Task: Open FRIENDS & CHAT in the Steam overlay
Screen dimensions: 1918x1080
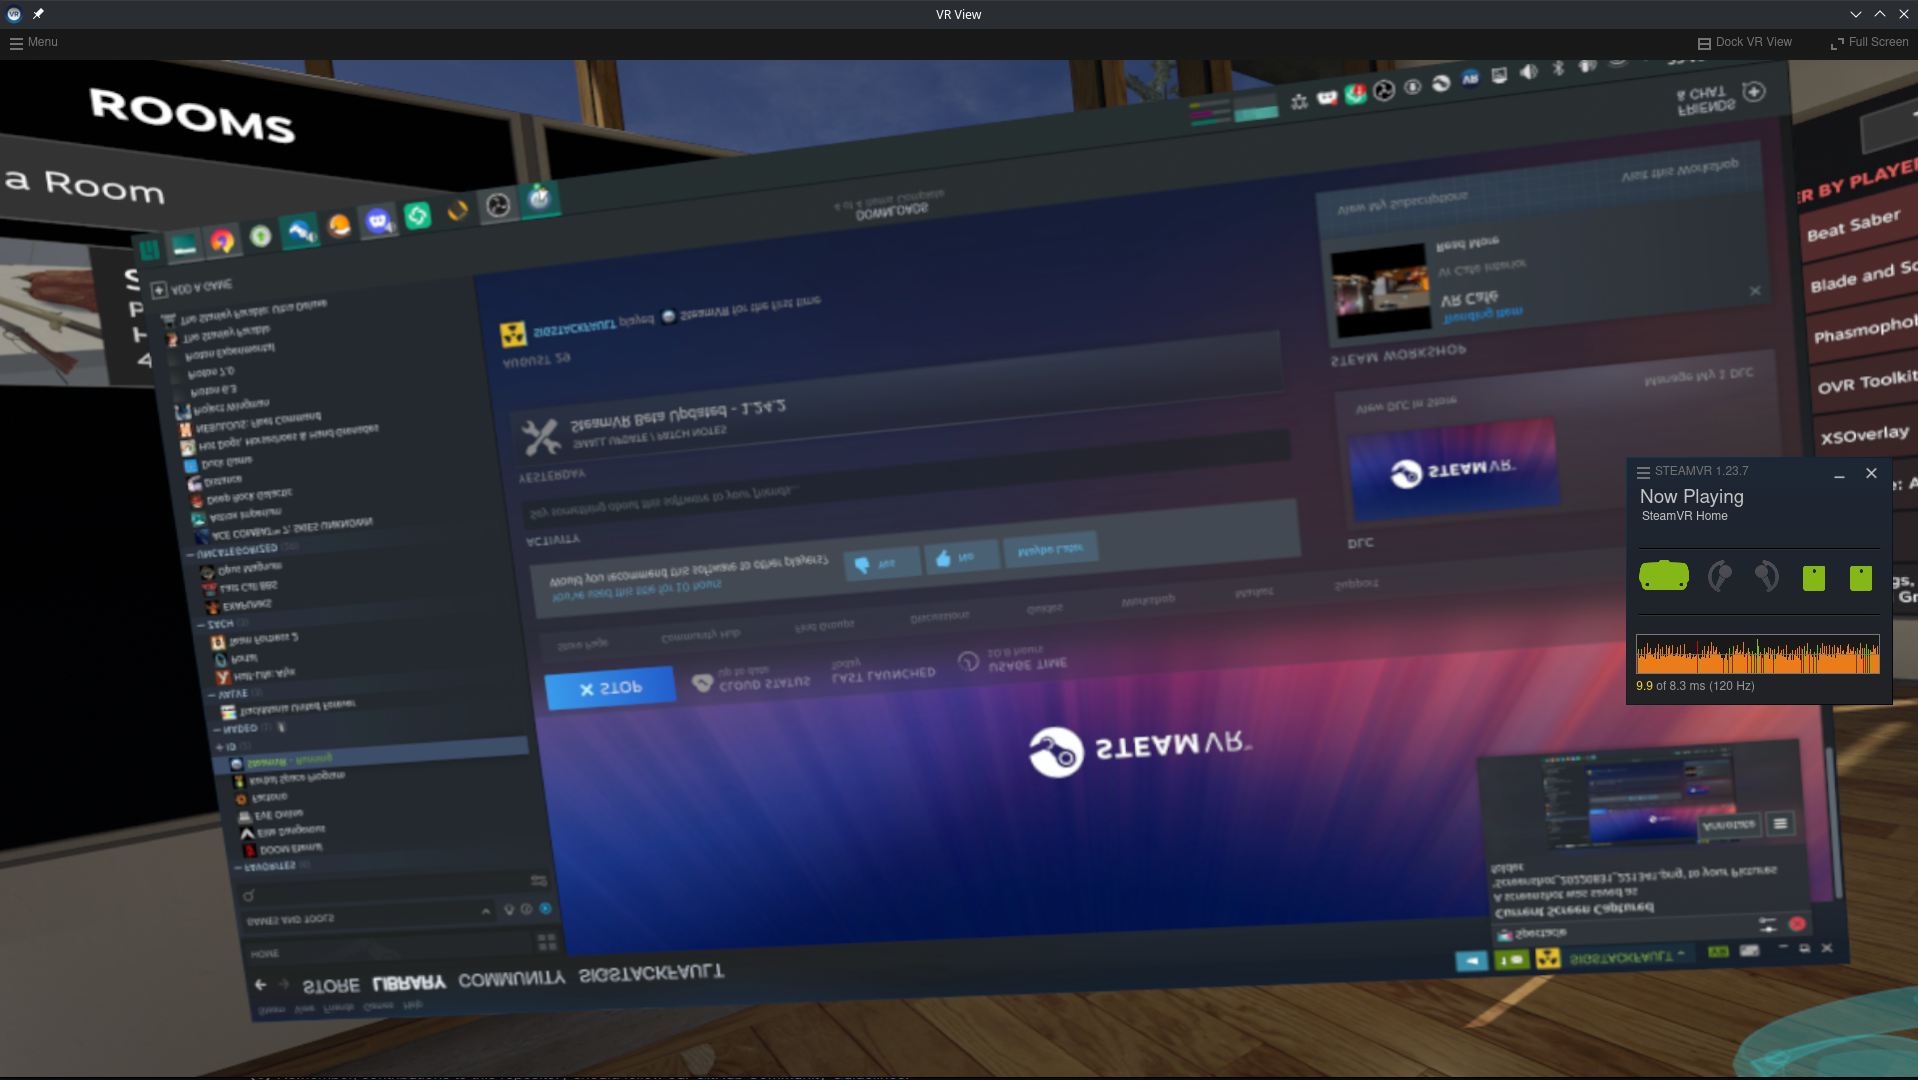Action: pyautogui.click(x=1708, y=95)
